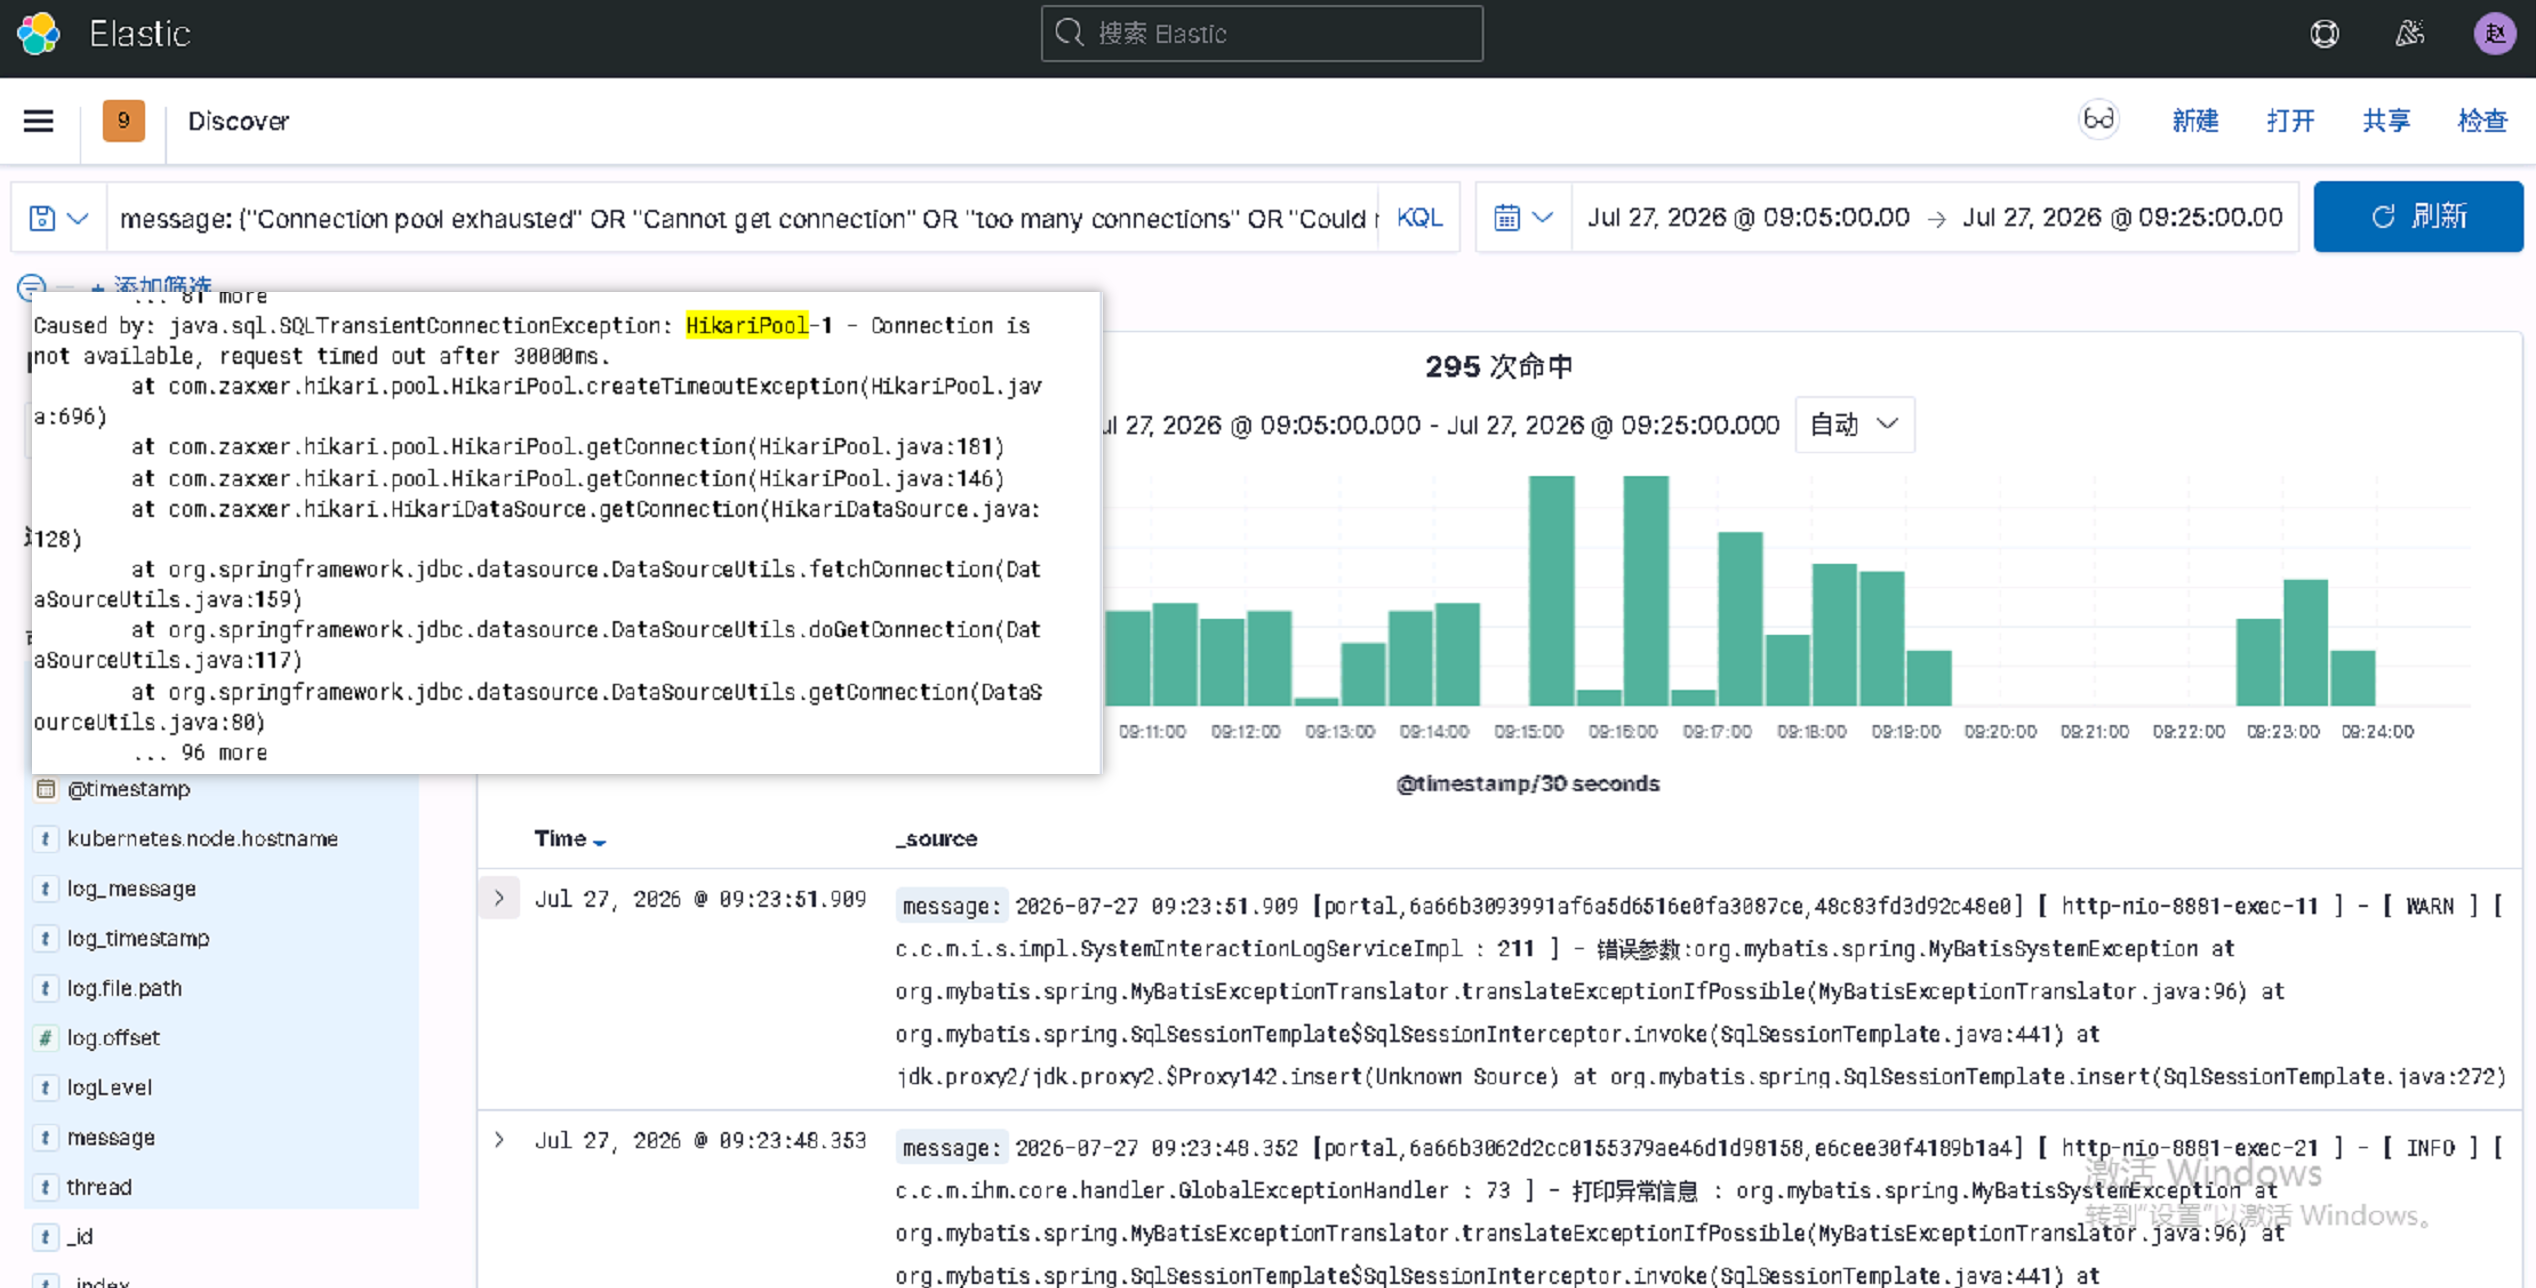Open the 新建 menu item
Image resolution: width=2536 pixels, height=1288 pixels.
pyautogui.click(x=2195, y=121)
